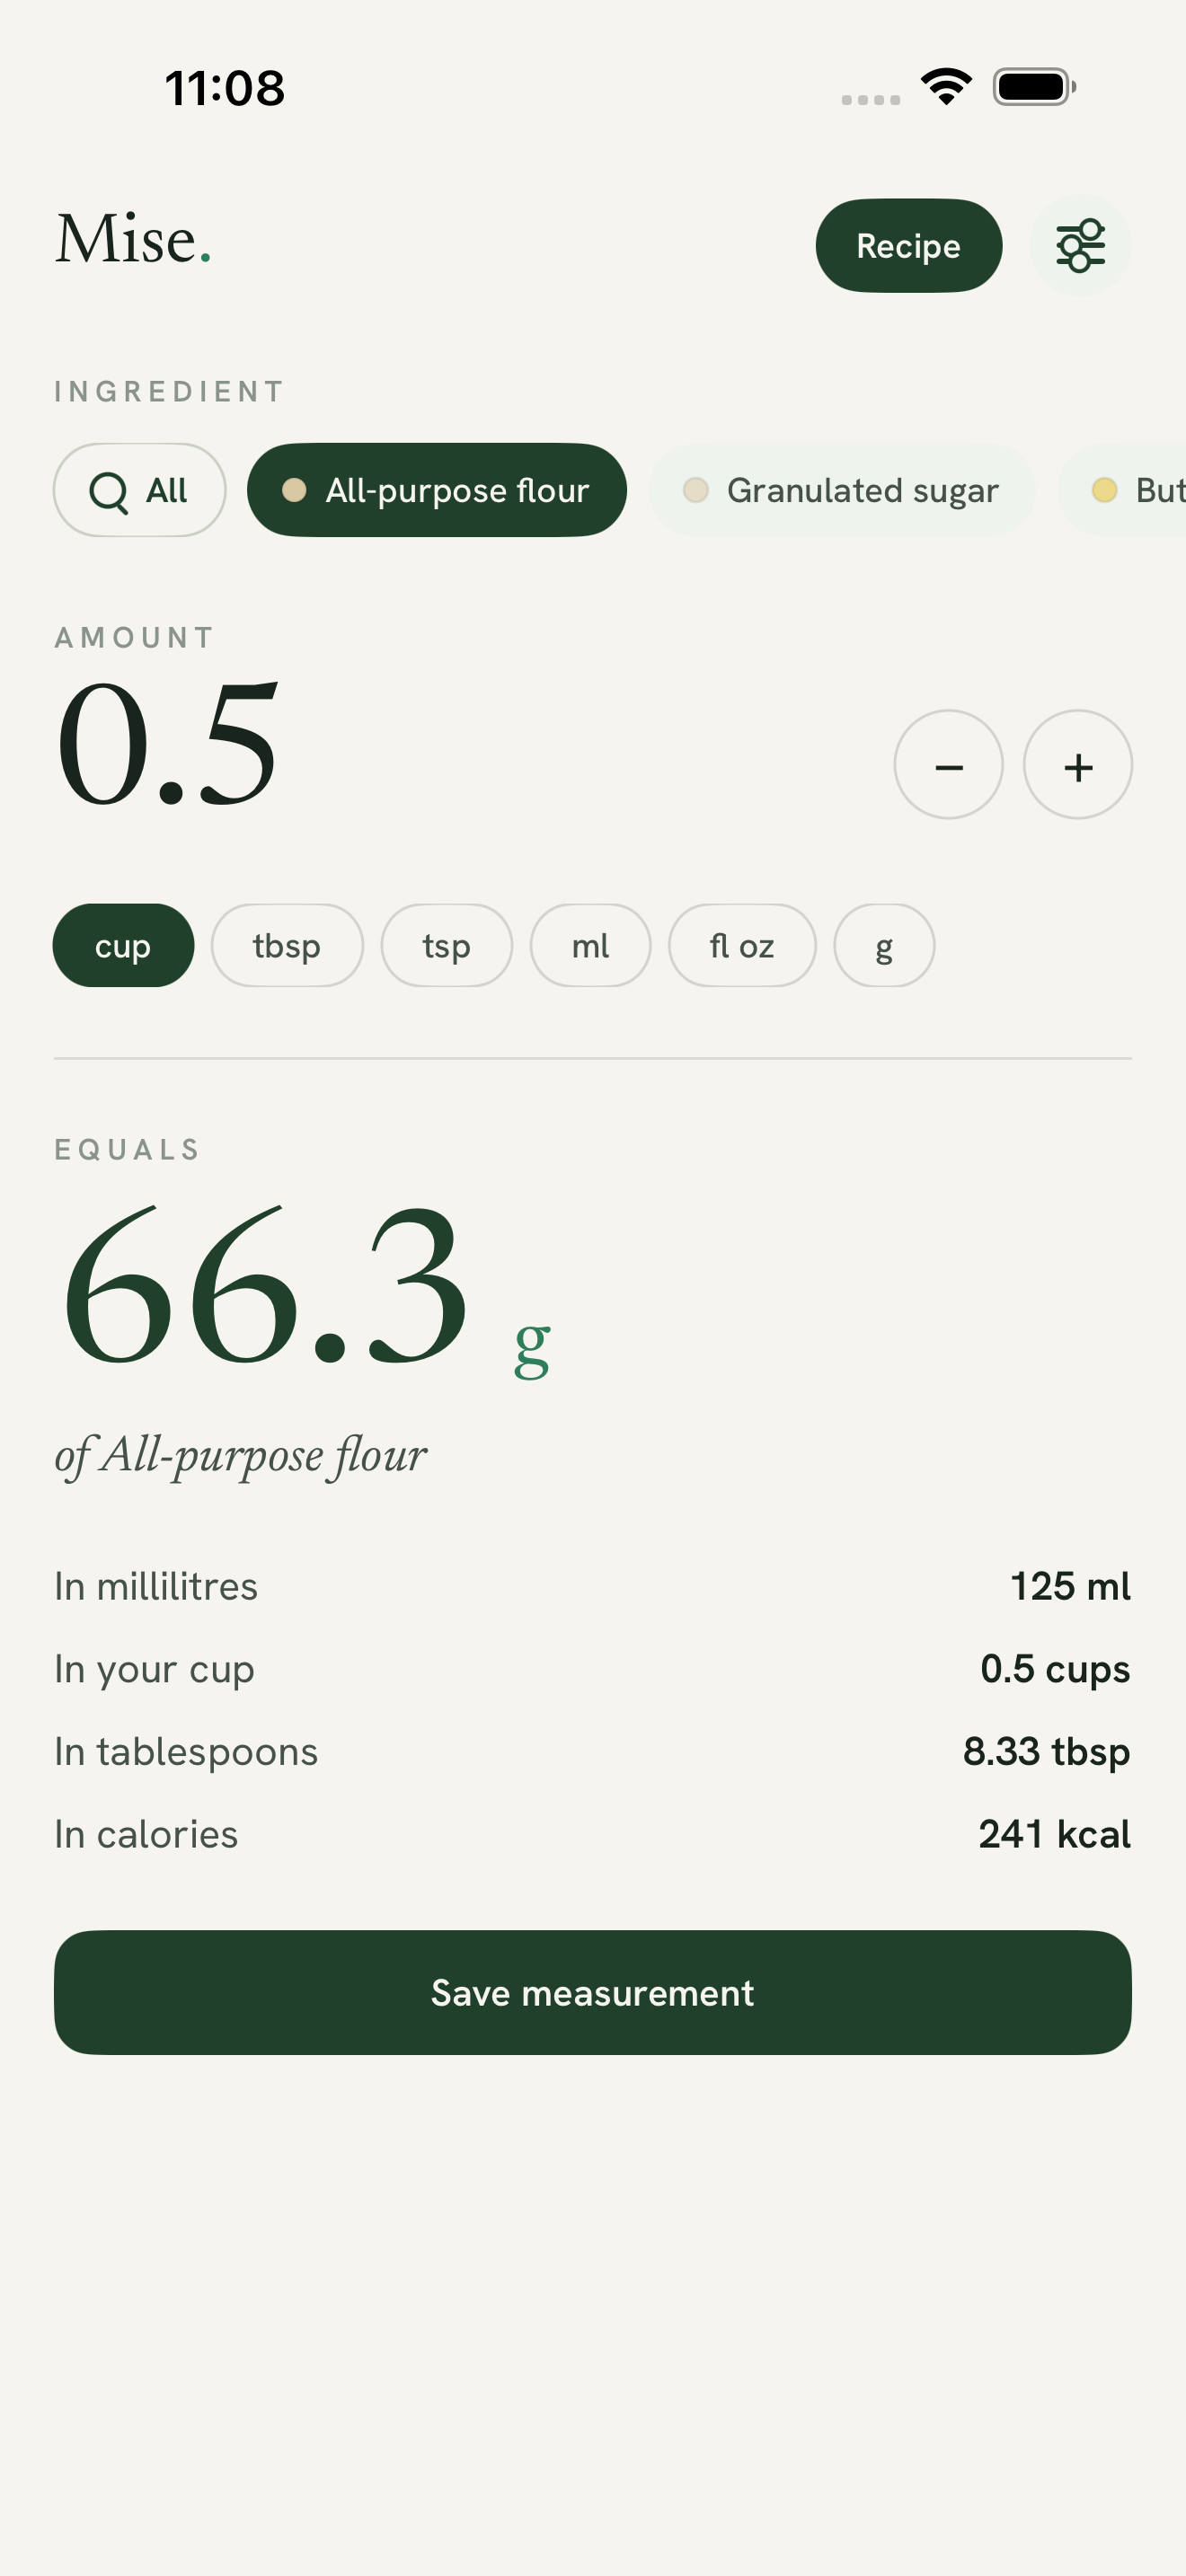
Task: Tap the 11:08 clock
Action: point(225,88)
